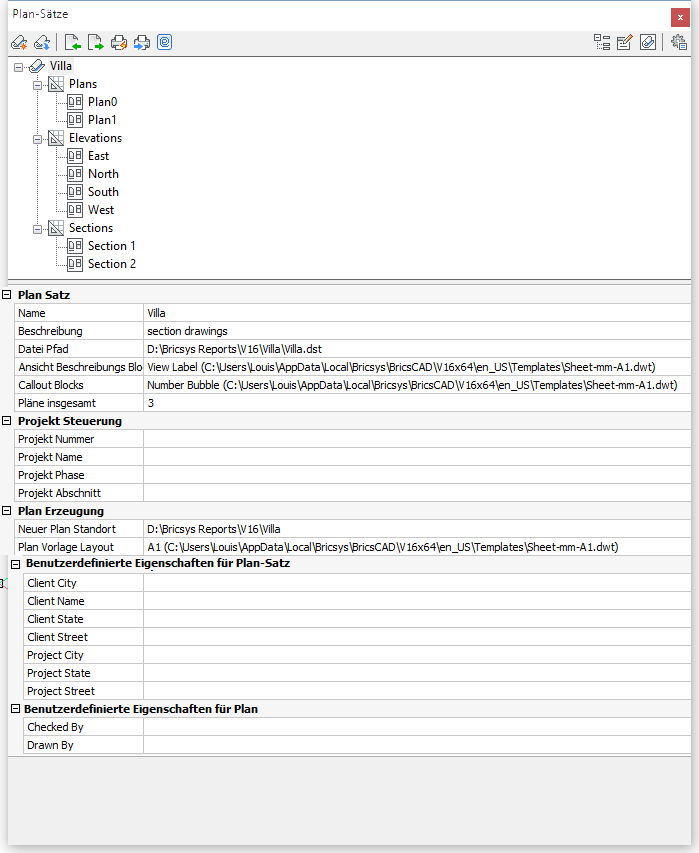Click the settings gear icon in the toolbar

[680, 42]
